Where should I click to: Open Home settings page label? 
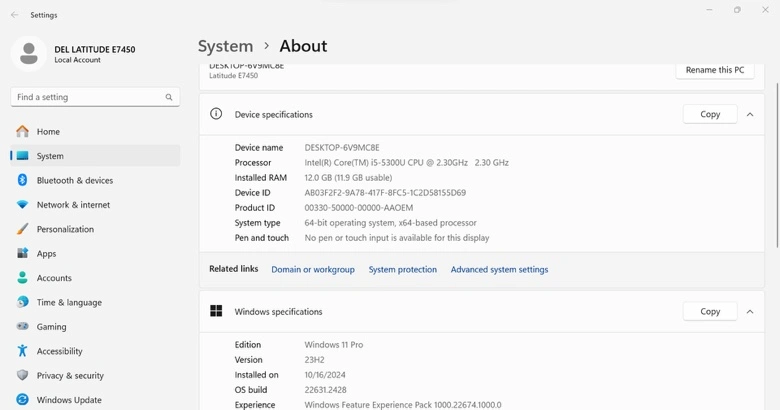click(48, 131)
